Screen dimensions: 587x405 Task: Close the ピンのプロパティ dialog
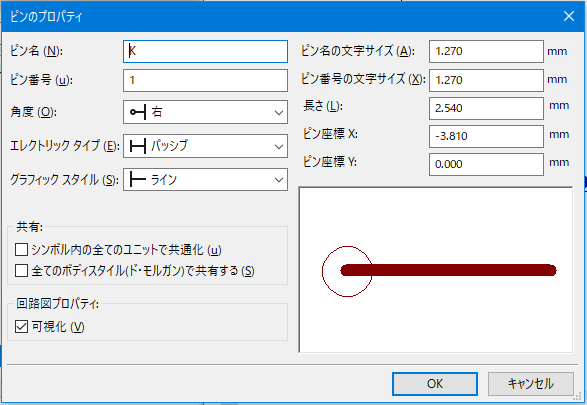(569, 16)
